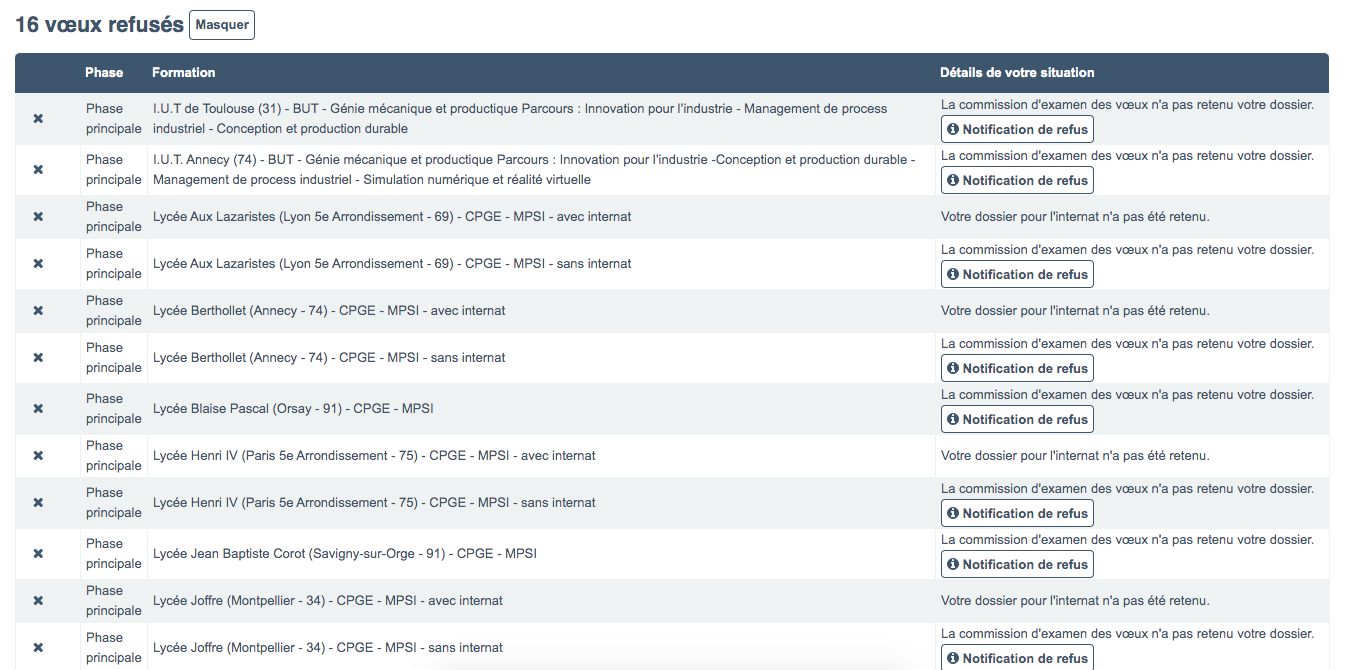Show refusal notification for Lycée Blaise Pascal
Viewport: 1350px width, 670px height.
[x=1017, y=420]
